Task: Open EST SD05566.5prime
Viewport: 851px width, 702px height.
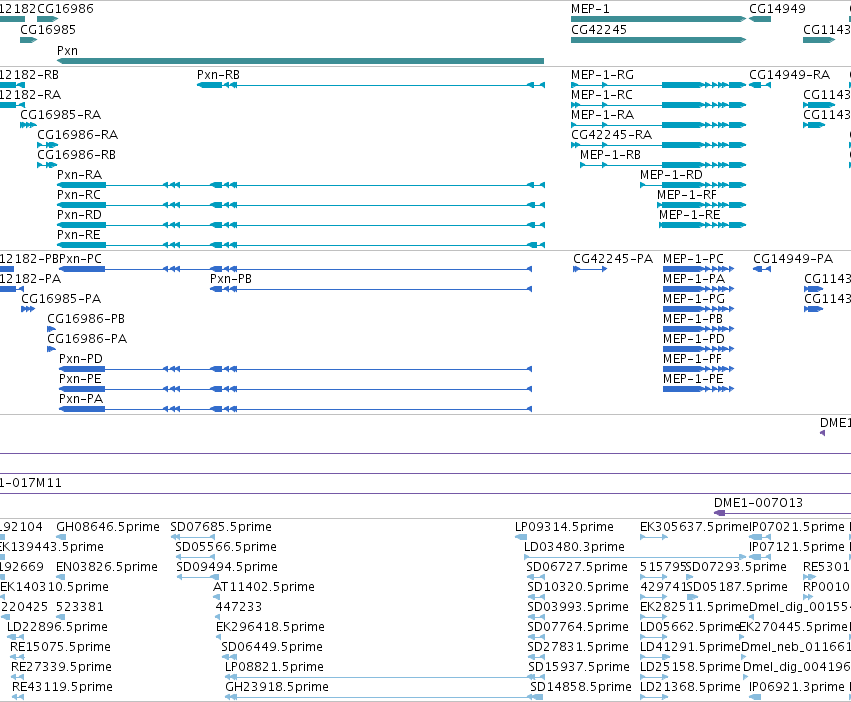Action: [x=226, y=547]
